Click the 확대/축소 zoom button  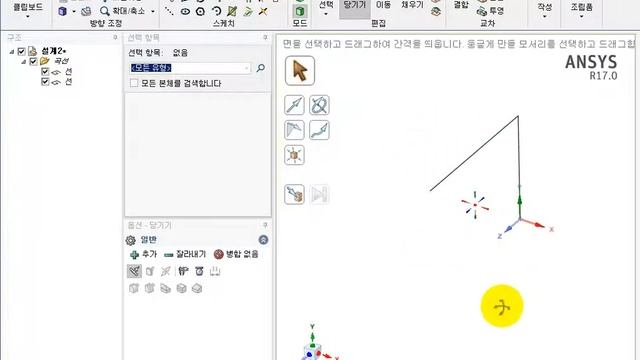(122, 11)
